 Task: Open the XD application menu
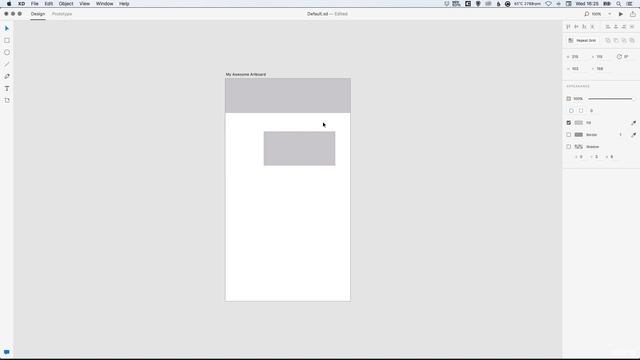21,4
